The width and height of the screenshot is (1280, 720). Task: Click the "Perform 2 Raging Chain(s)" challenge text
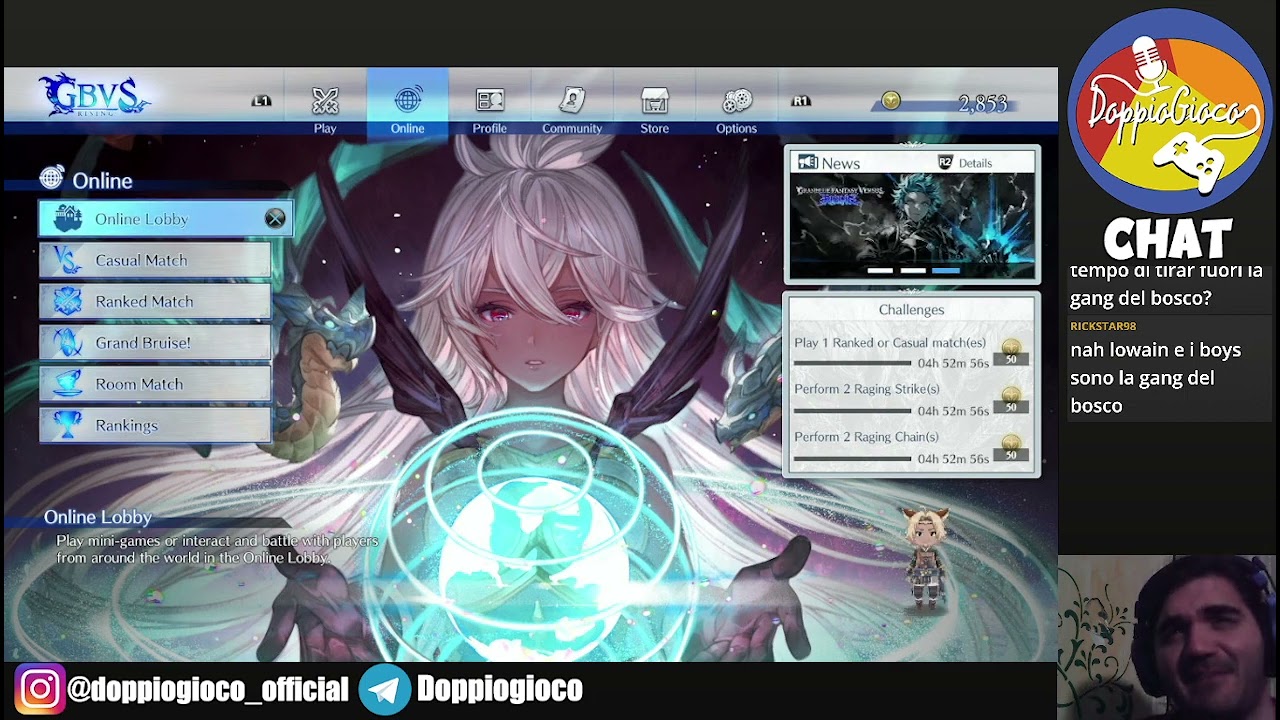click(866, 437)
